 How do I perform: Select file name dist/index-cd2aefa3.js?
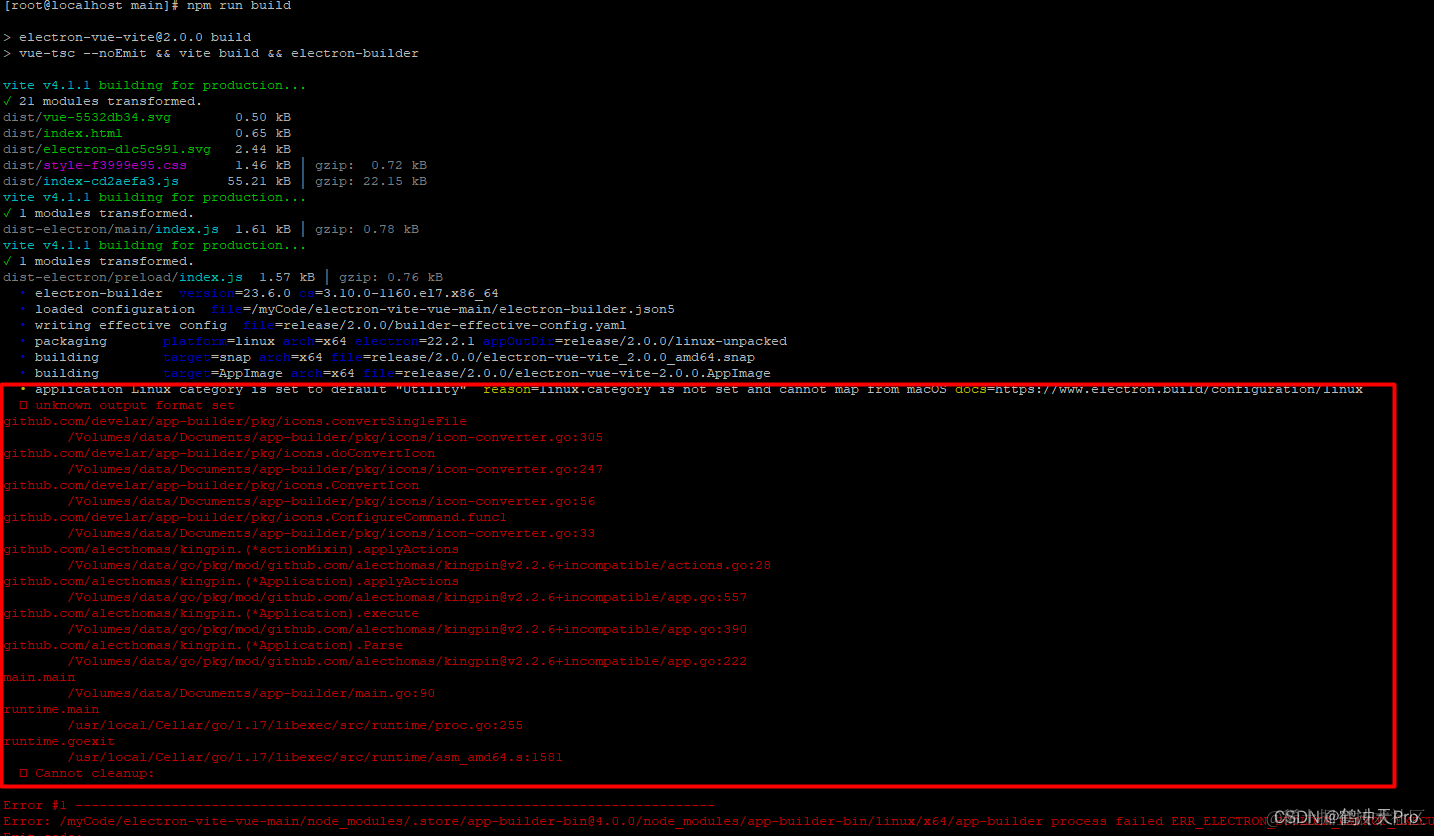(91, 181)
